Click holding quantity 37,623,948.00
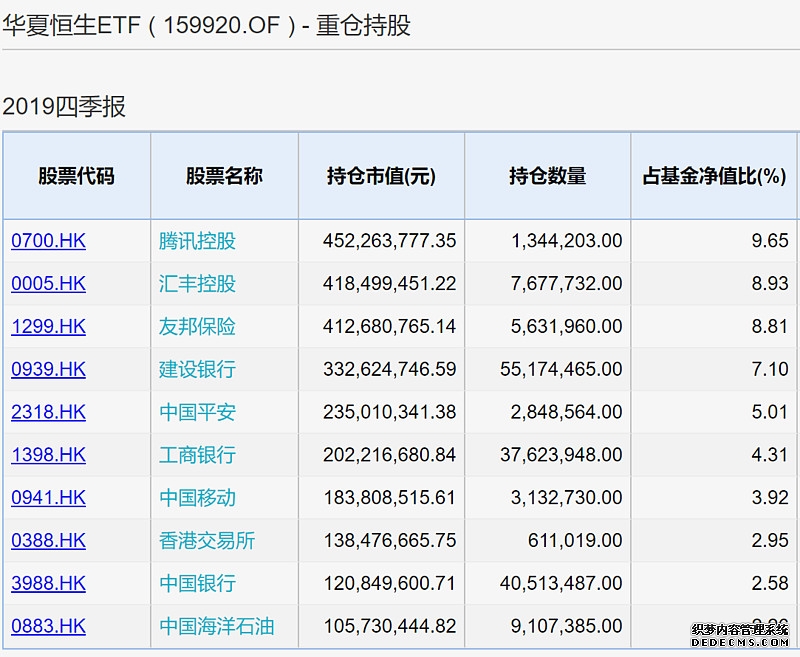Screen dimensions: 800x657 coord(561,455)
